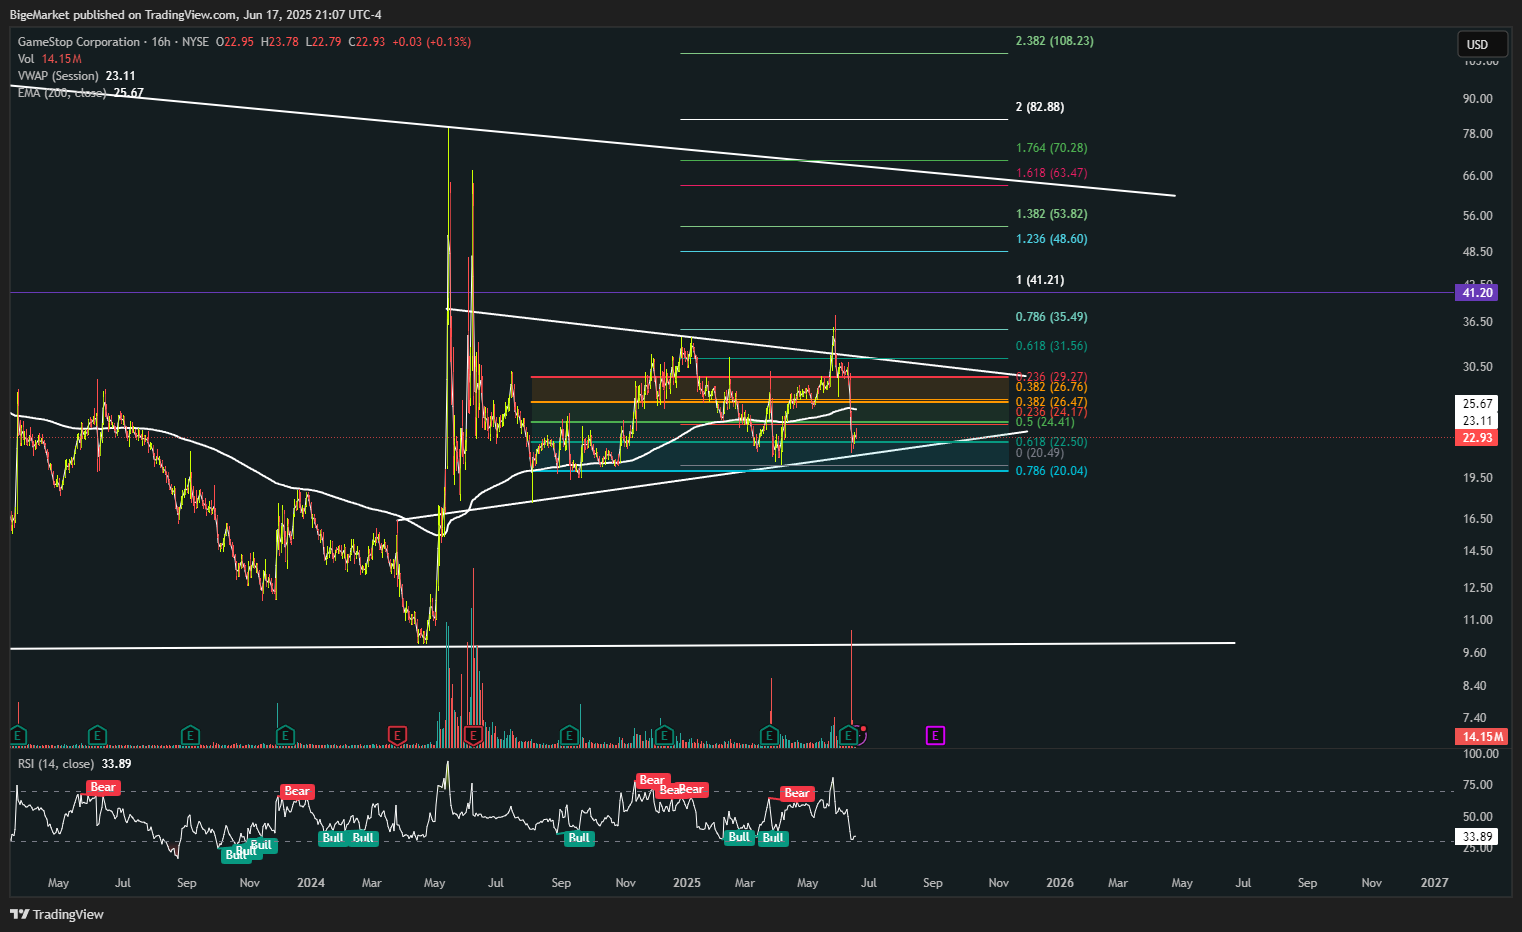The height and width of the screenshot is (932, 1522).
Task: Select Fibonacci level 2.382 (108.23) label
Action: point(1054,41)
